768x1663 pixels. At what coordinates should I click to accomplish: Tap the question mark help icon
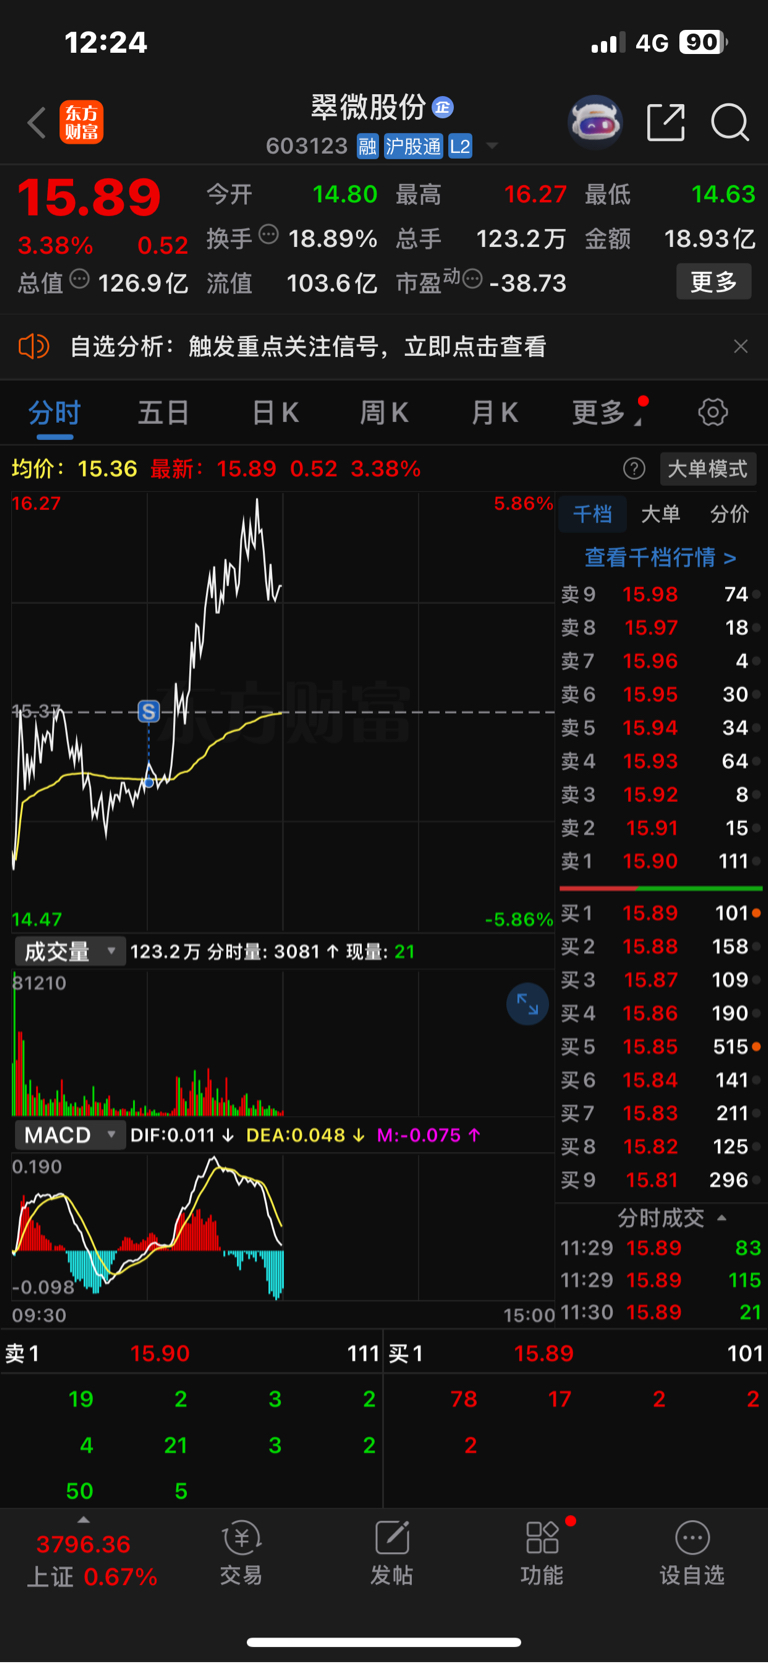coord(634,468)
